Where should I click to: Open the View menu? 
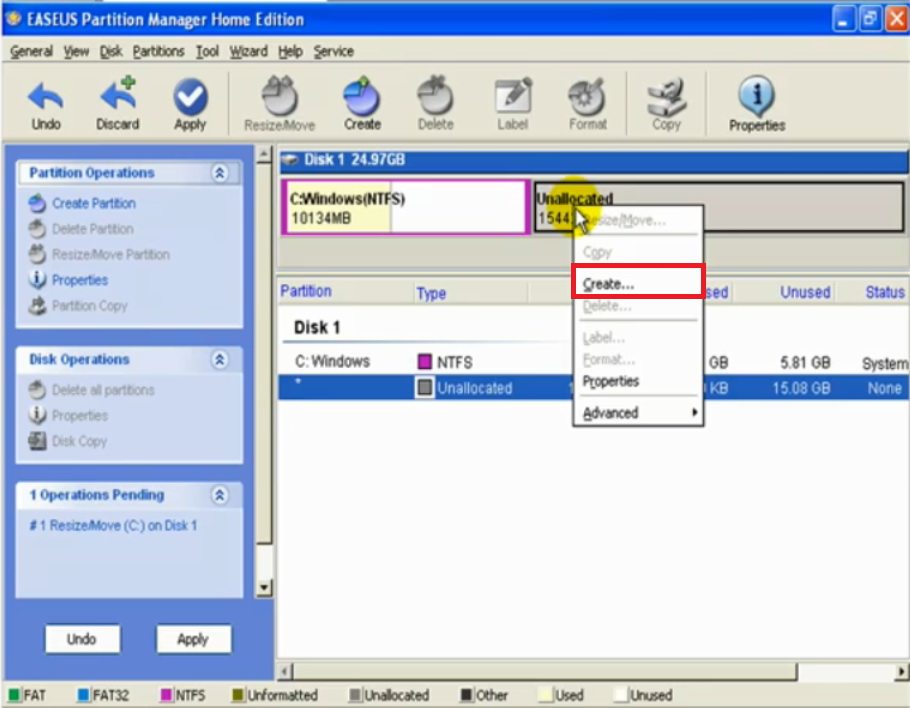point(76,52)
